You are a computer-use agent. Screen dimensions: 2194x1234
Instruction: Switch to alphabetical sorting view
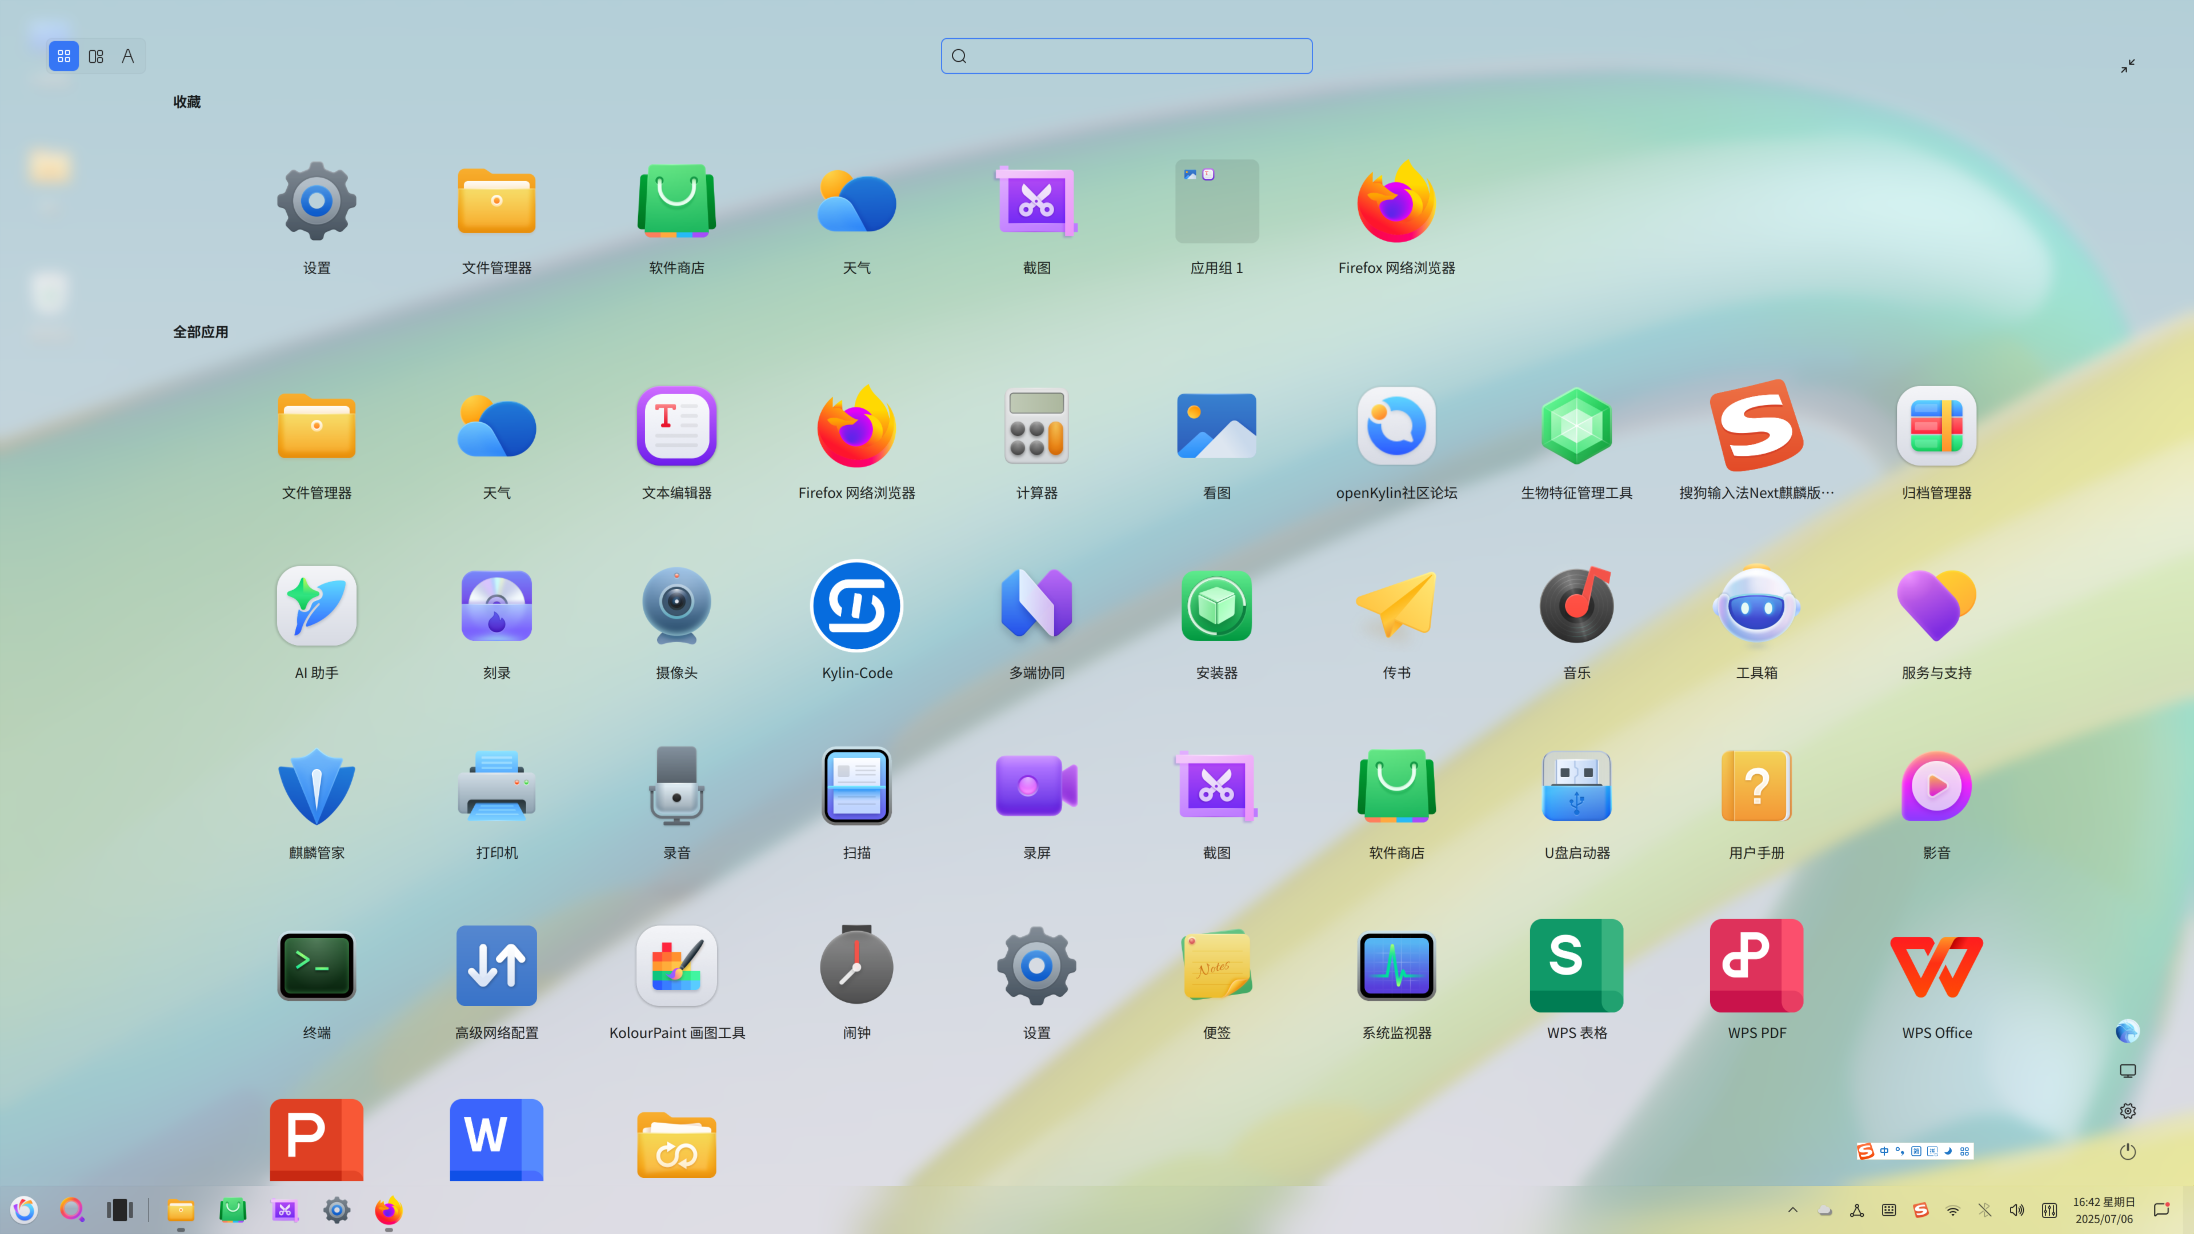click(128, 56)
